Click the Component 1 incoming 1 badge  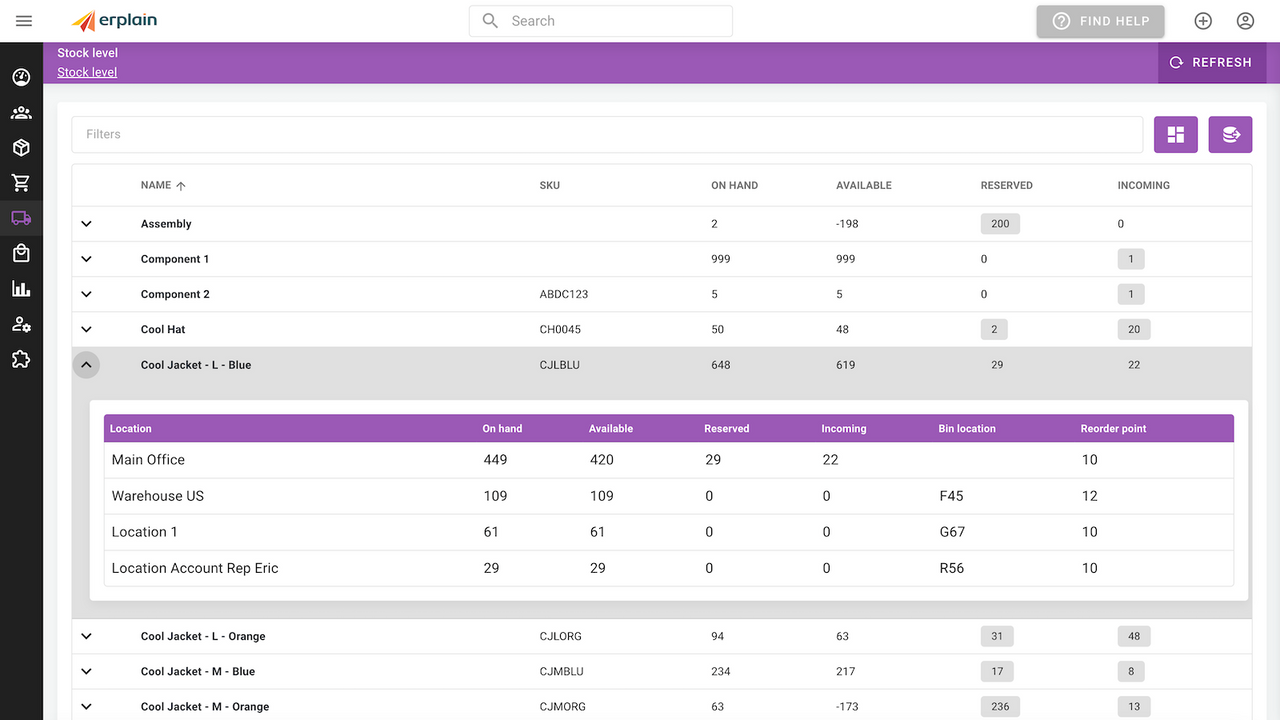(1131, 259)
